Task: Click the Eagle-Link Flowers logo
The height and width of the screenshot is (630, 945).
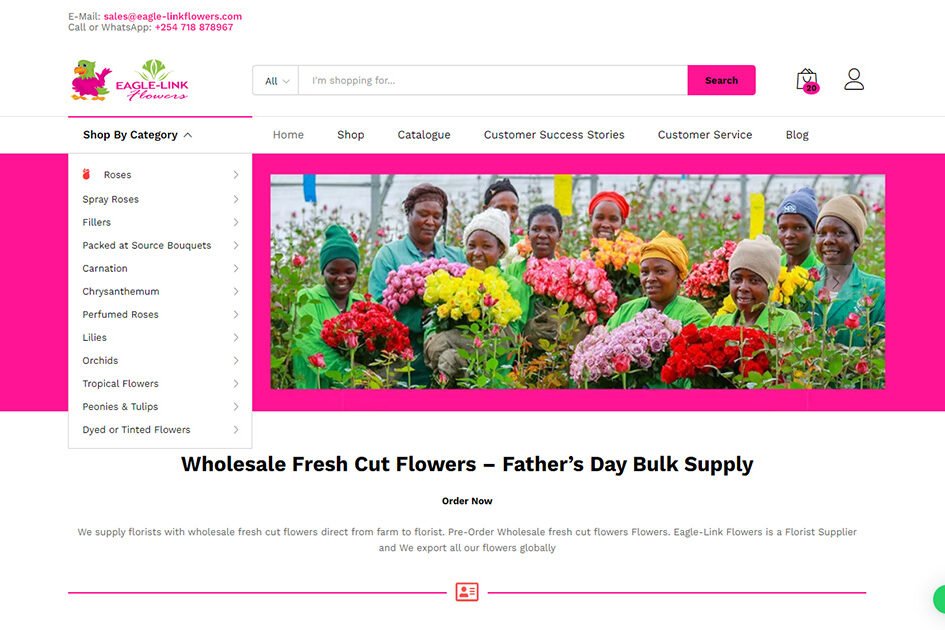Action: (130, 80)
